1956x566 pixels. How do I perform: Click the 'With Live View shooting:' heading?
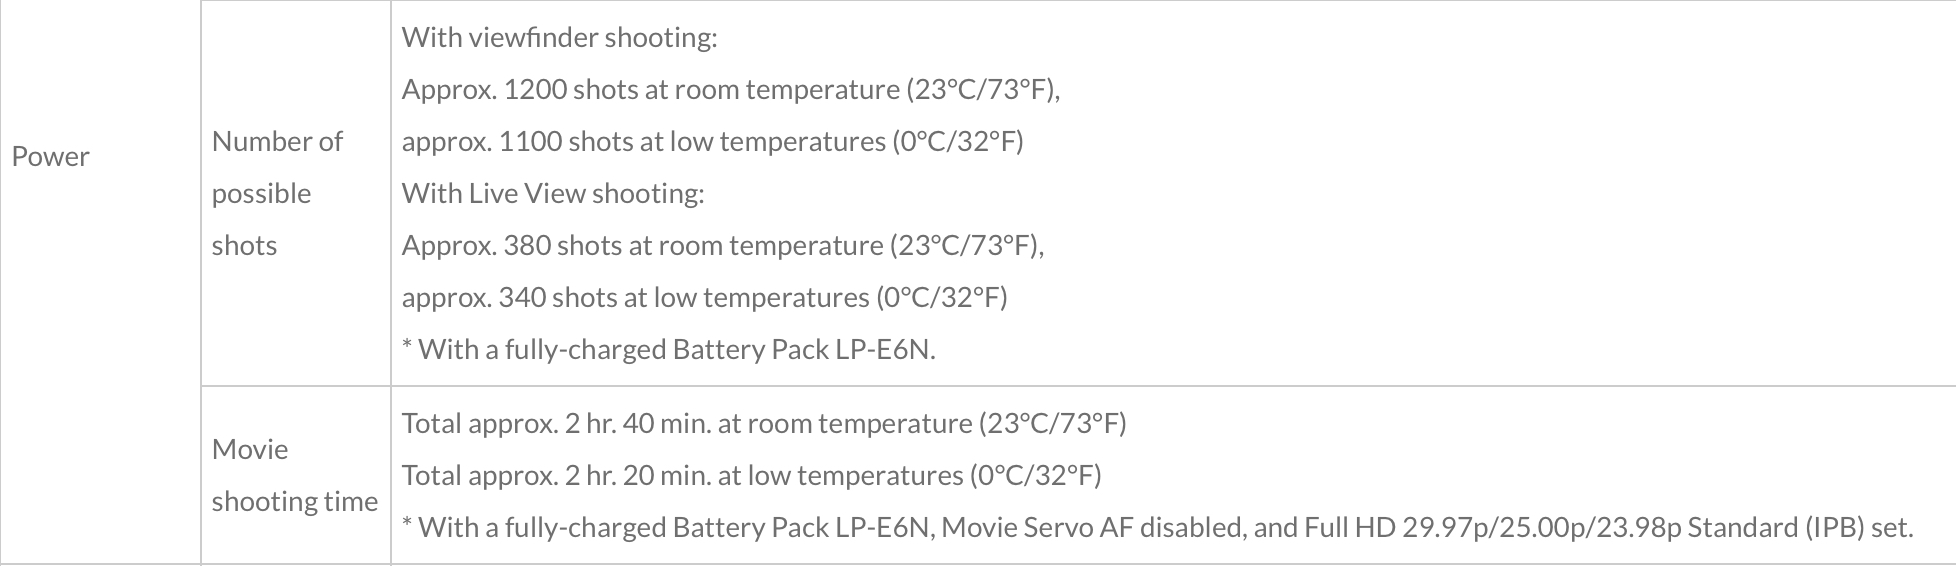click(553, 194)
